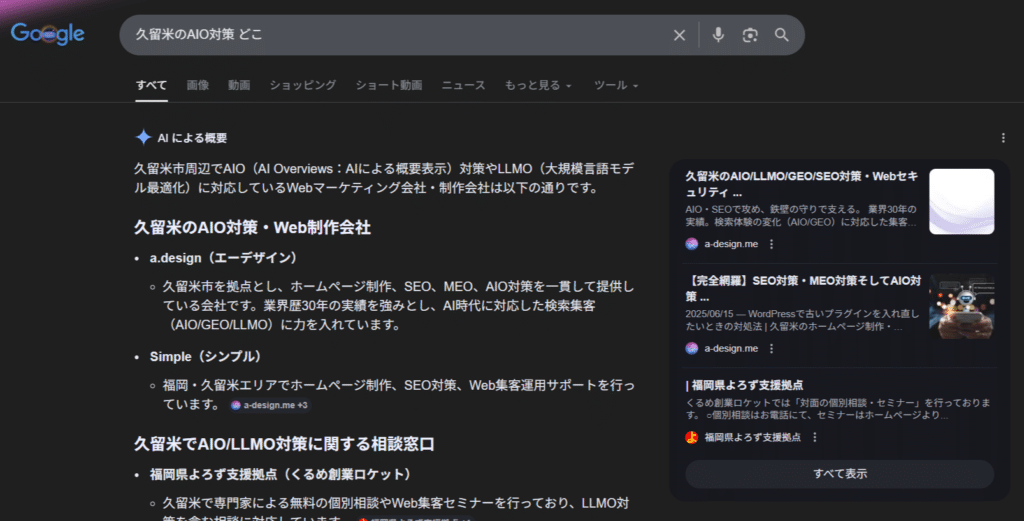Click heading 久留米でAIO/LLMO対策に関する相談窓口
1024x521 pixels.
tap(284, 444)
